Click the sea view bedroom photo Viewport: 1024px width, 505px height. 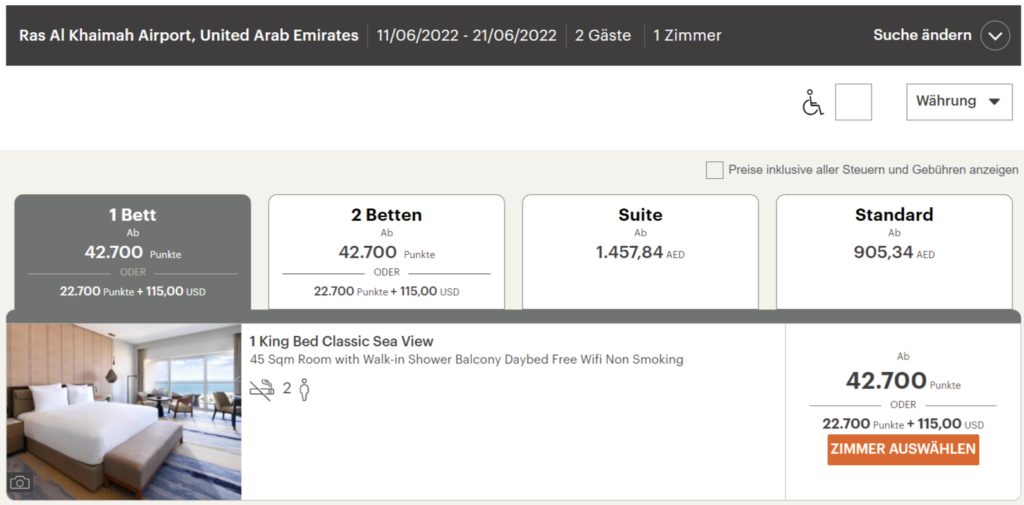click(124, 410)
